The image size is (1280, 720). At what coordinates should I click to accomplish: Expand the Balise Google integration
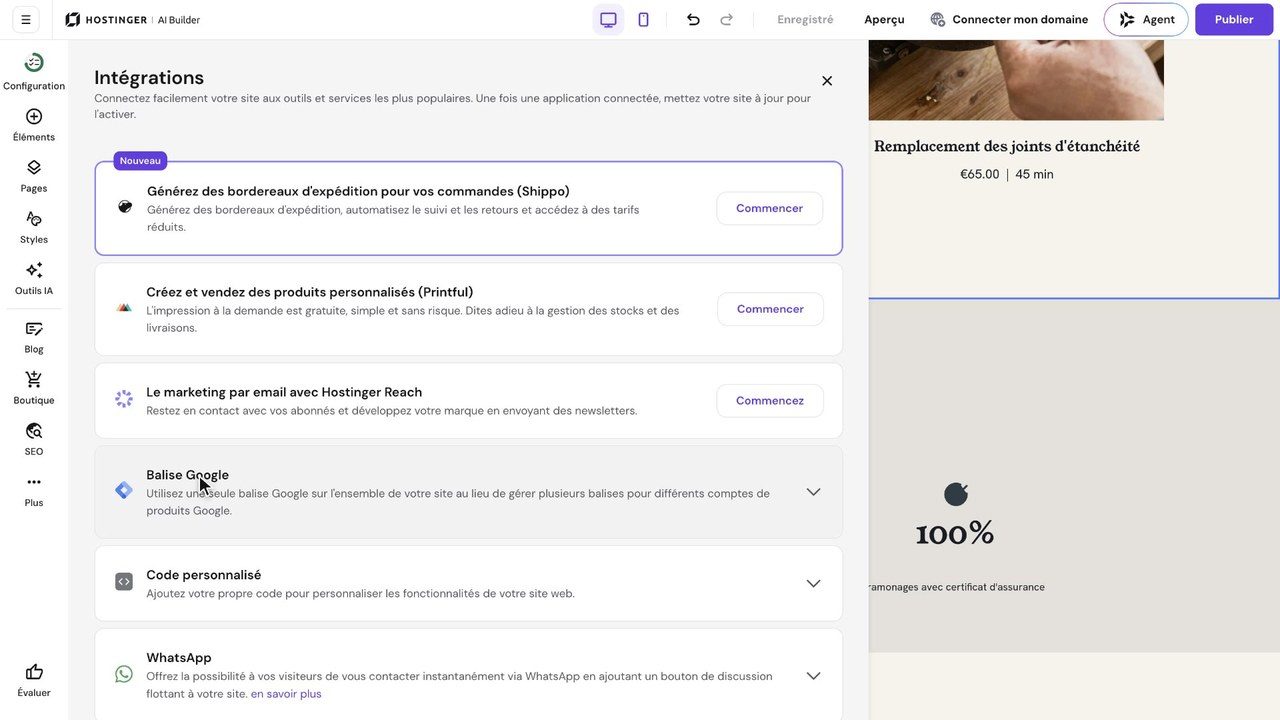[813, 492]
